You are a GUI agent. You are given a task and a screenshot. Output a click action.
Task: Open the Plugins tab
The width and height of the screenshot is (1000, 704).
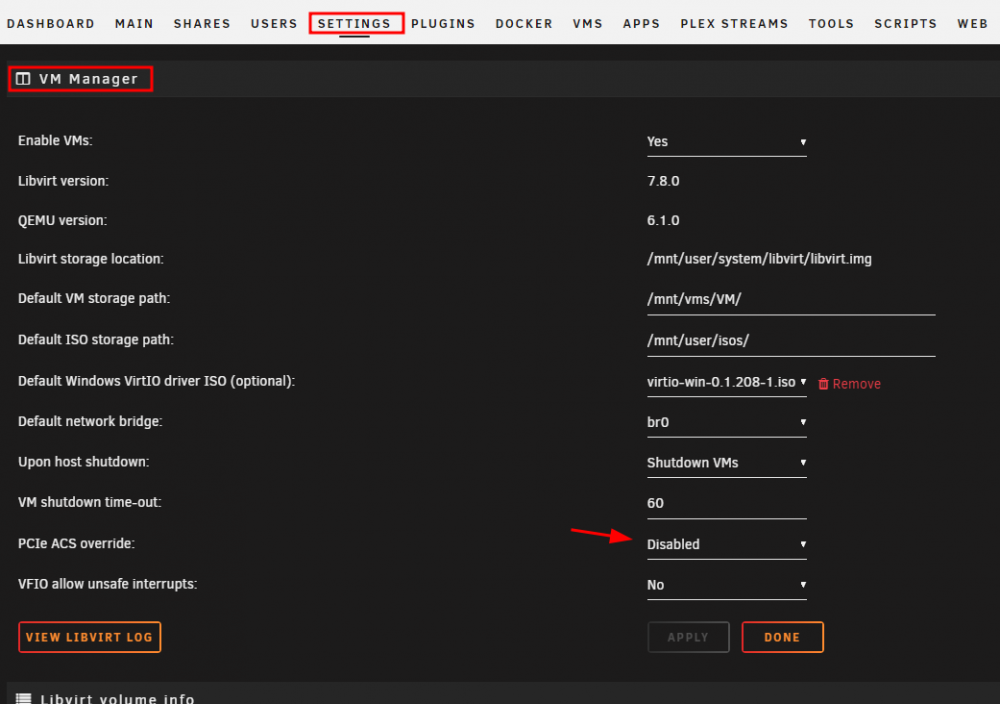pyautogui.click(x=443, y=24)
